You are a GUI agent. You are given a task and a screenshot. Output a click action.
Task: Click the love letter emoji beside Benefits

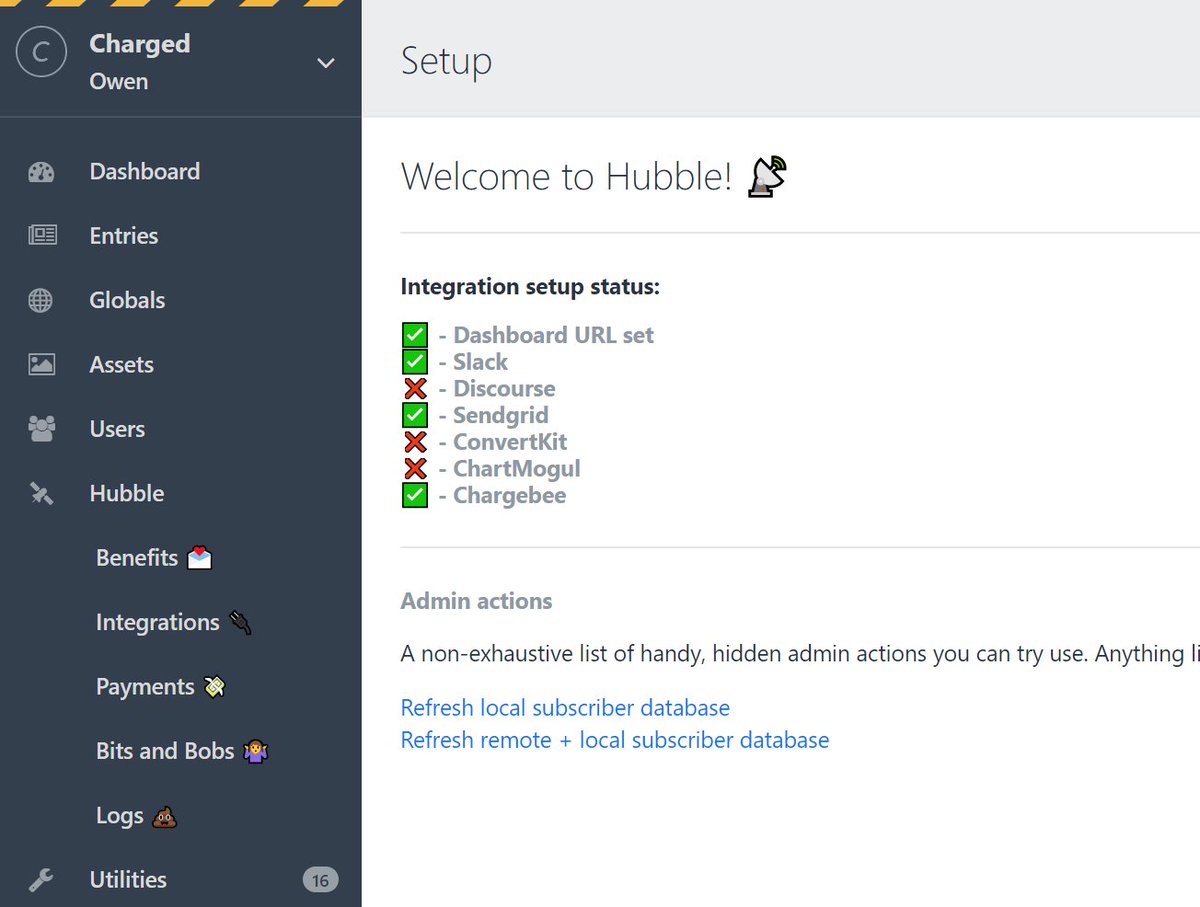(200, 558)
